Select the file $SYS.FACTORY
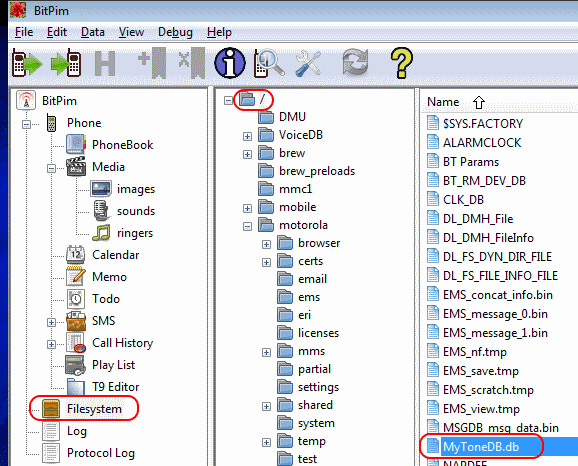Viewport: 578px width, 466px height. (x=483, y=124)
